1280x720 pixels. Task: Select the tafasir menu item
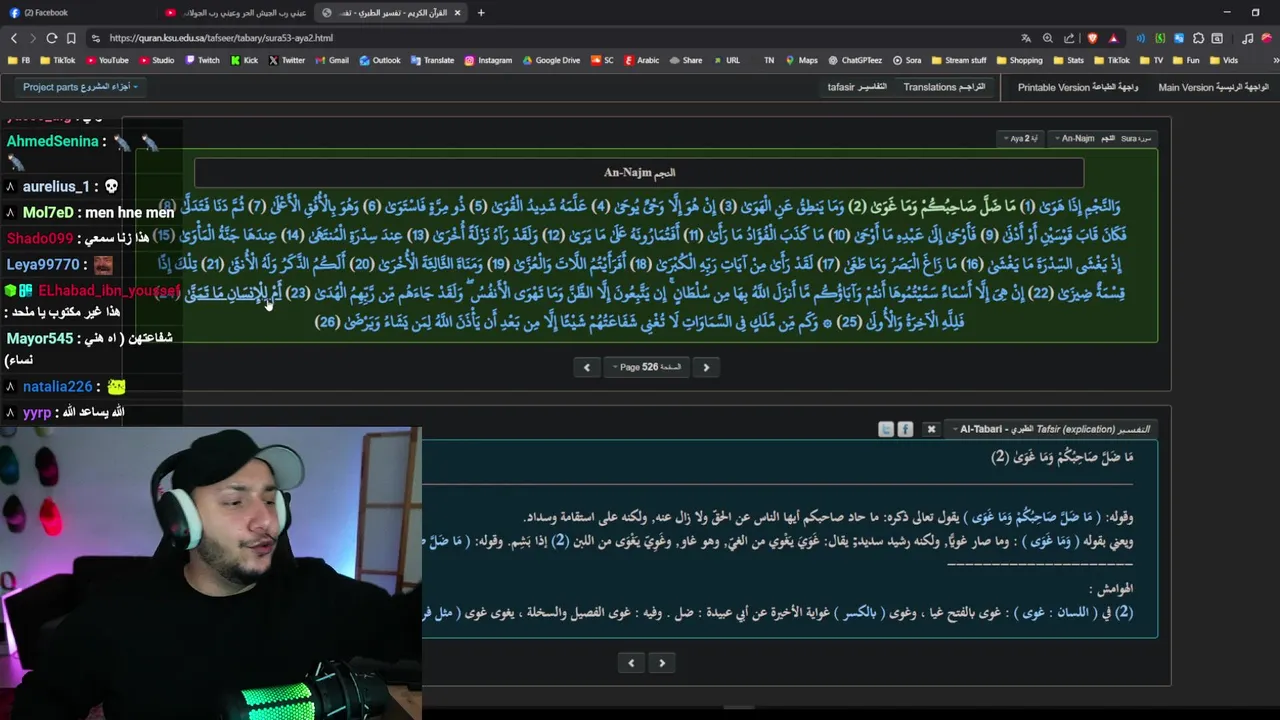pos(857,87)
